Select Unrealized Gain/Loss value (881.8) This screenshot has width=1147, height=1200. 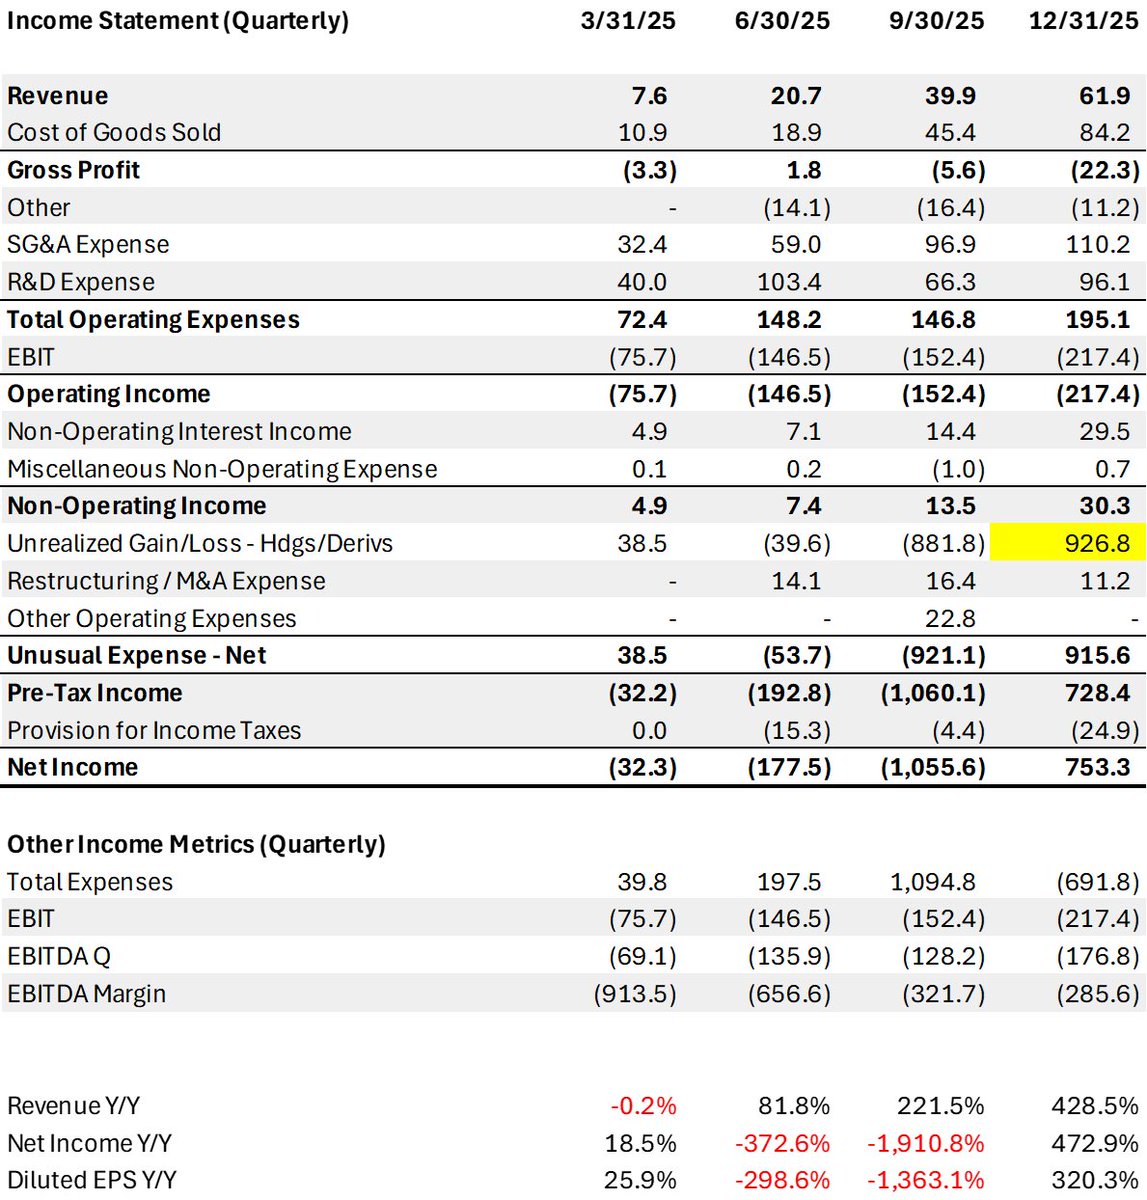[944, 544]
